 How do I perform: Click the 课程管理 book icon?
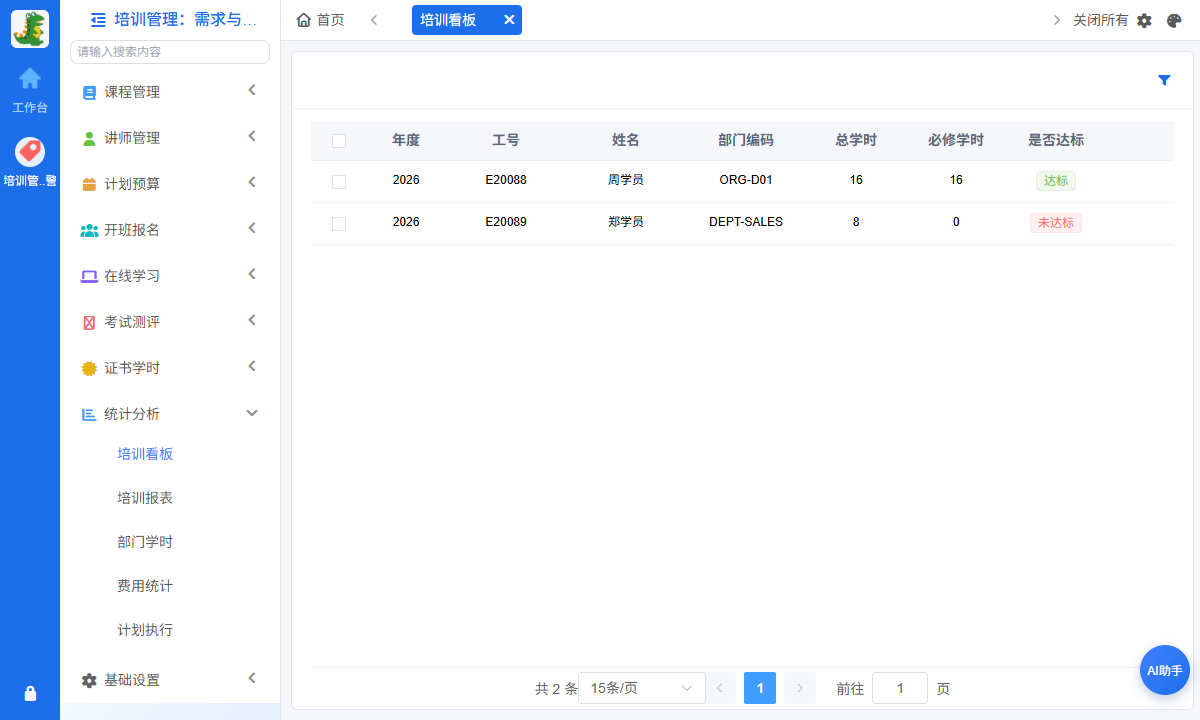click(x=89, y=92)
